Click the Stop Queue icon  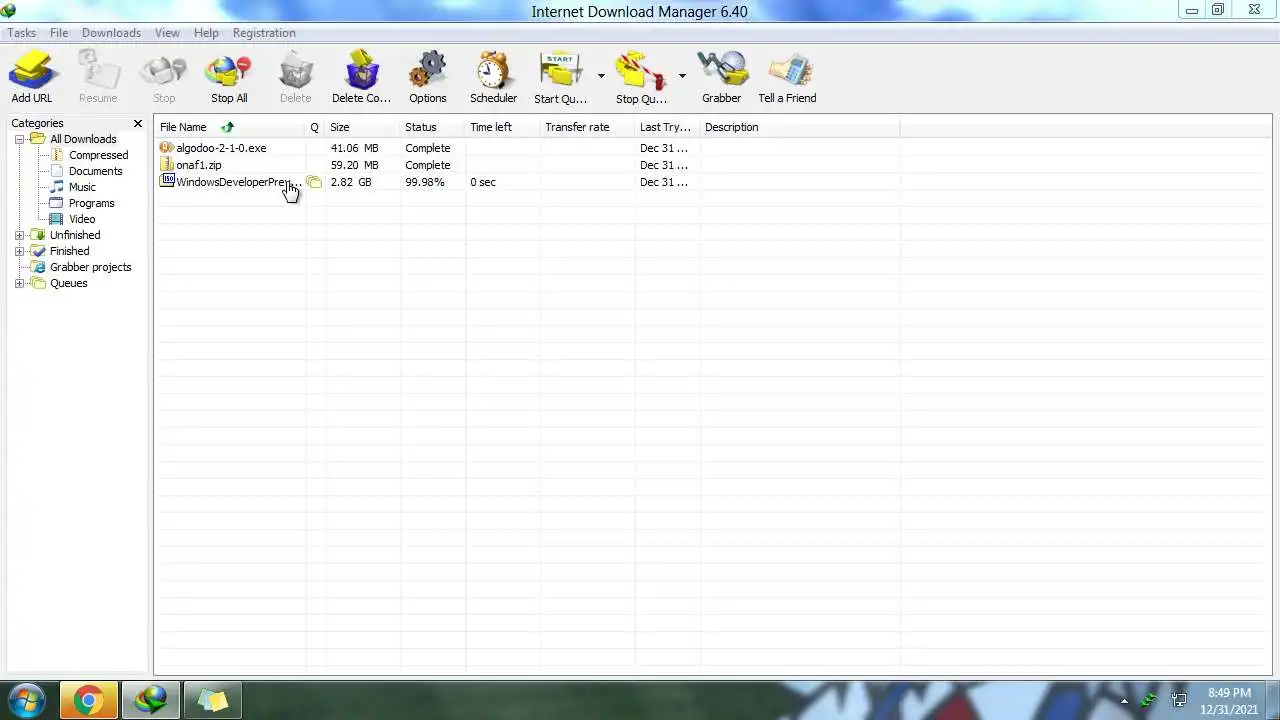point(641,70)
